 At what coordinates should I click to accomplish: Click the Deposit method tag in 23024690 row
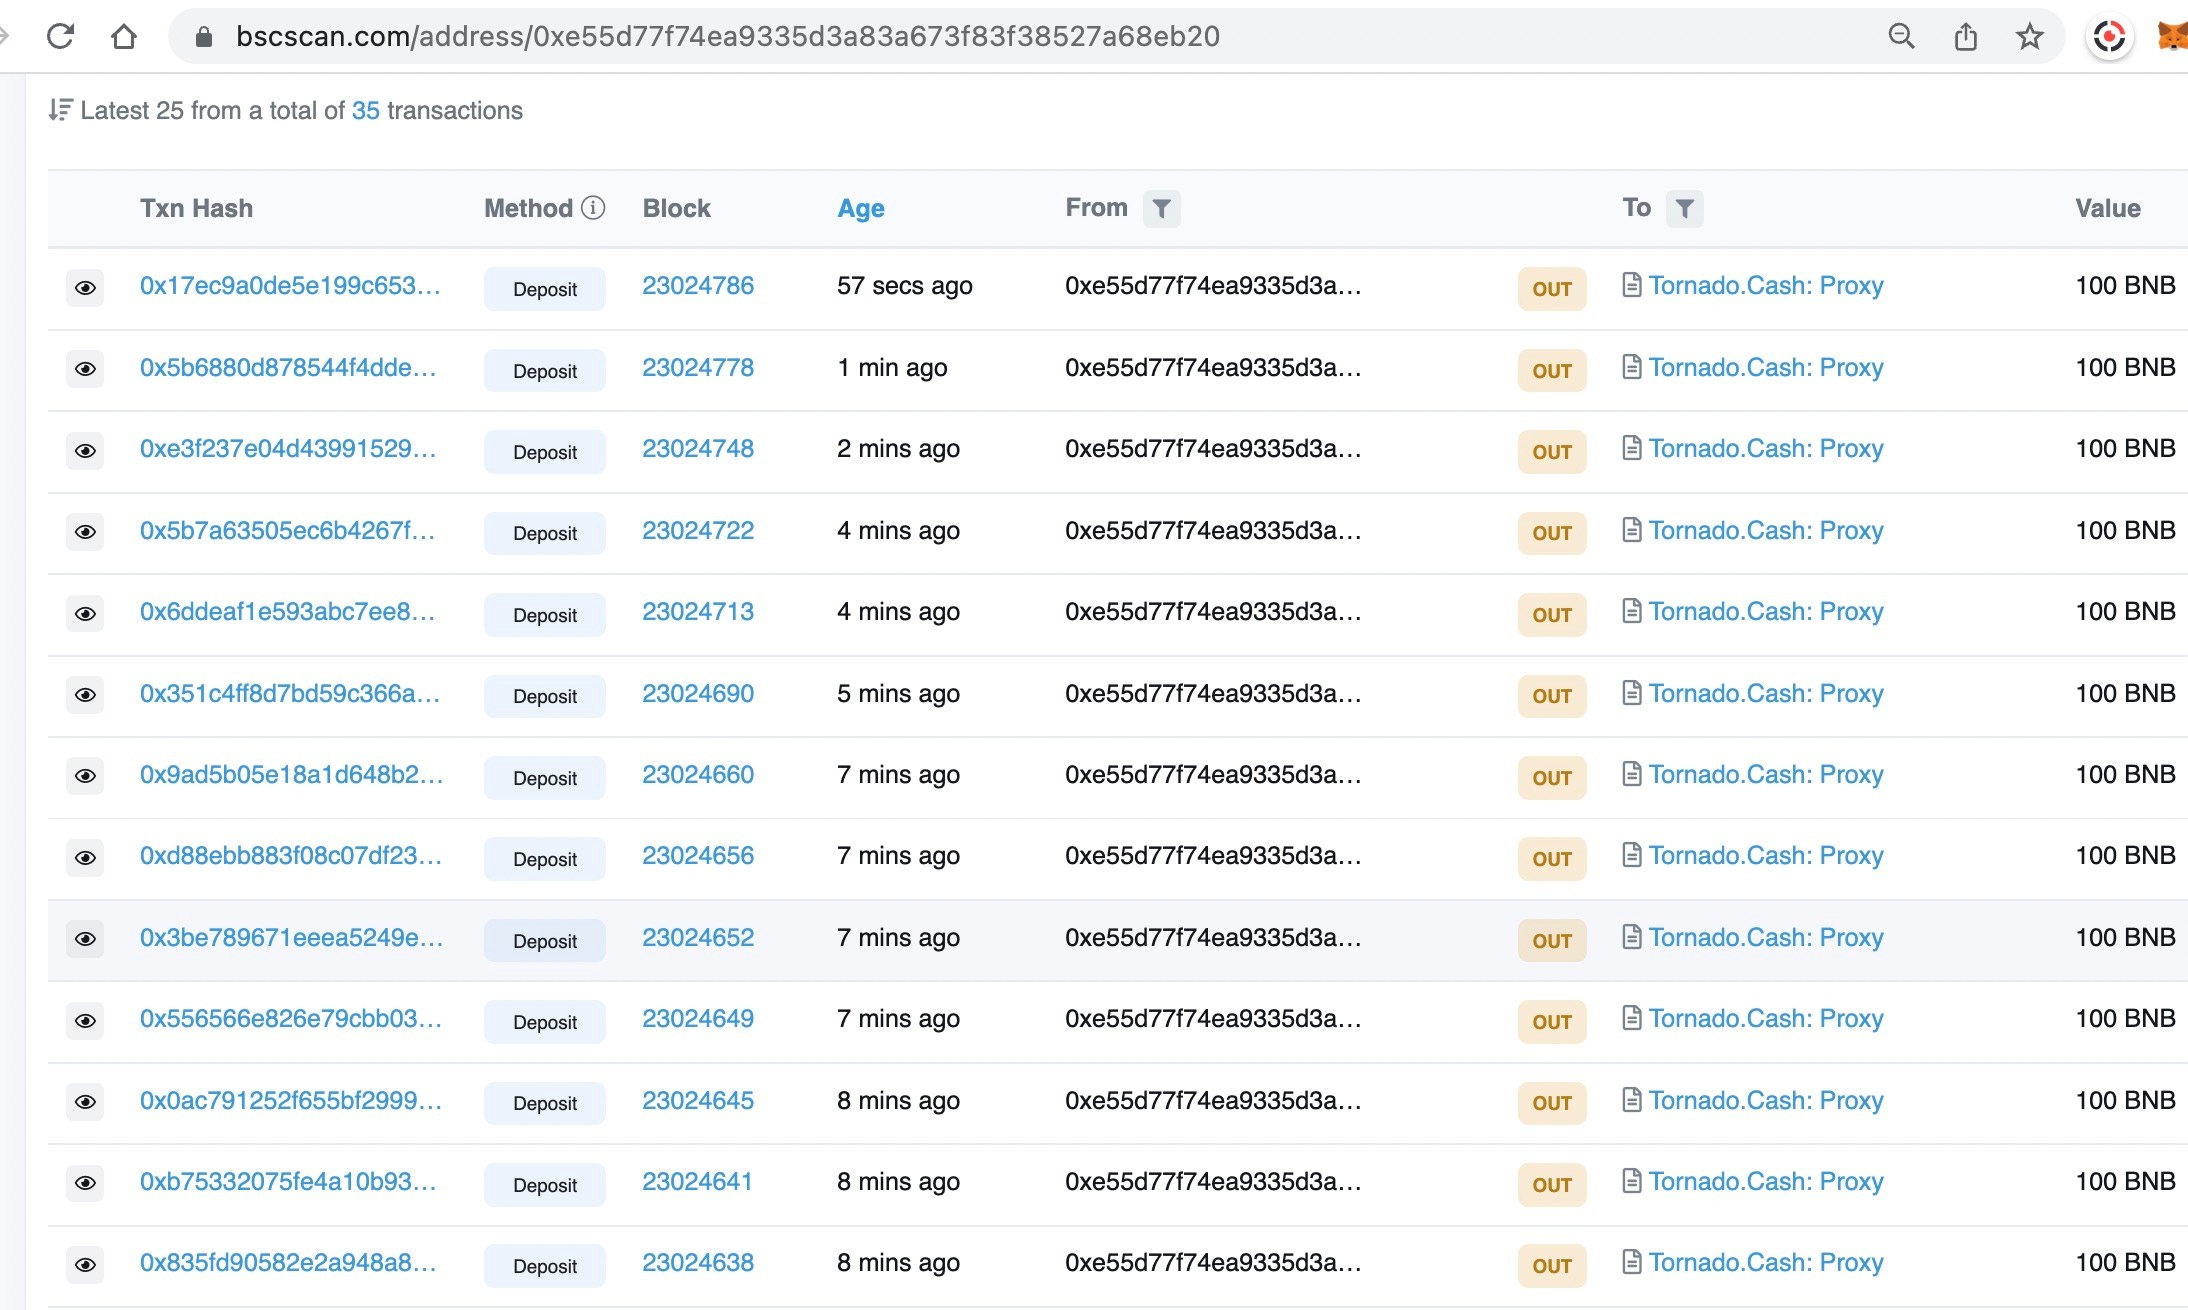pyautogui.click(x=545, y=696)
